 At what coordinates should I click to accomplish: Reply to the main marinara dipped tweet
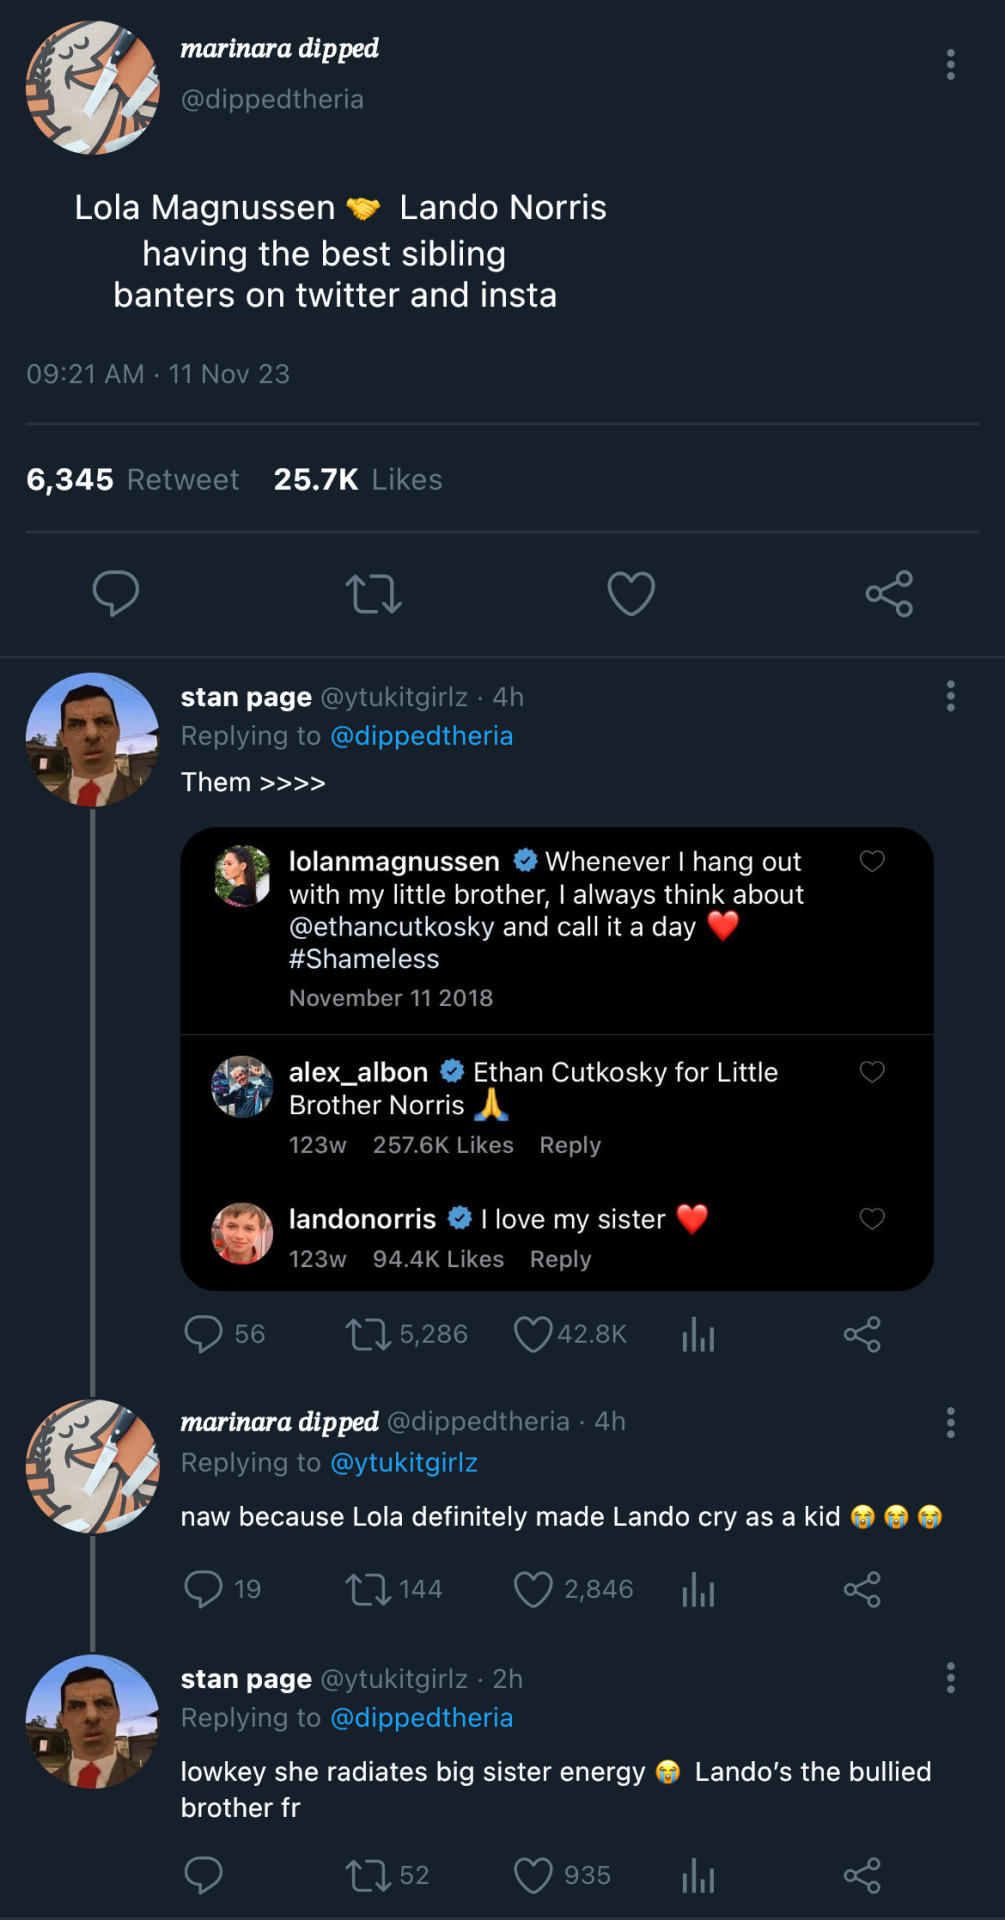pos(115,593)
